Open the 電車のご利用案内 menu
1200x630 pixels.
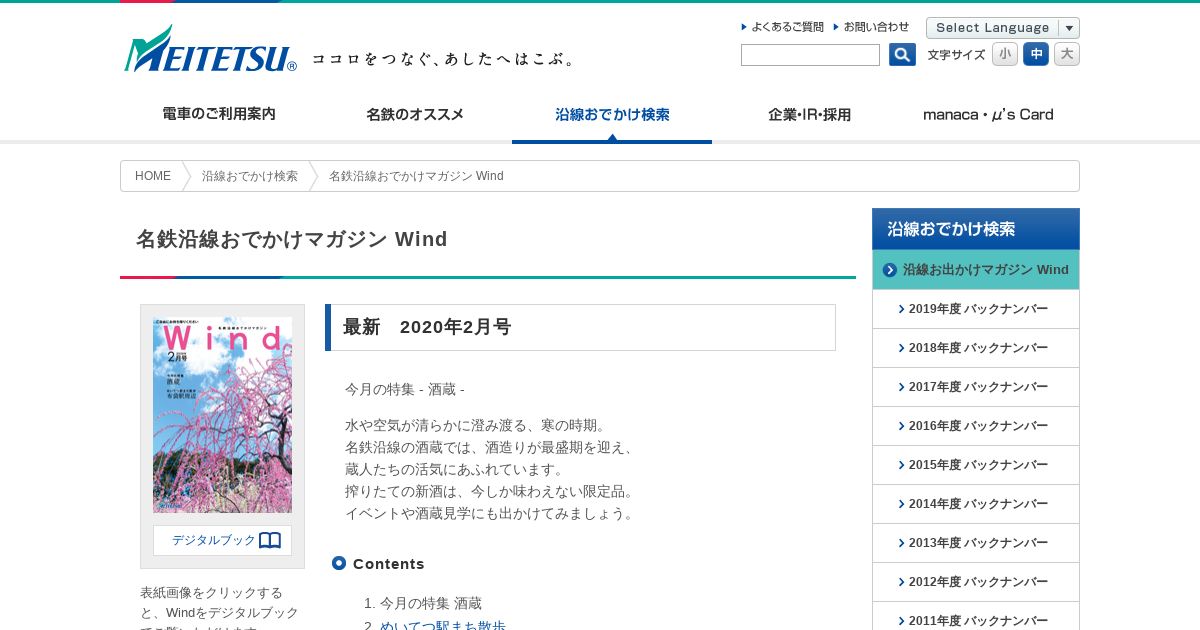tap(219, 115)
